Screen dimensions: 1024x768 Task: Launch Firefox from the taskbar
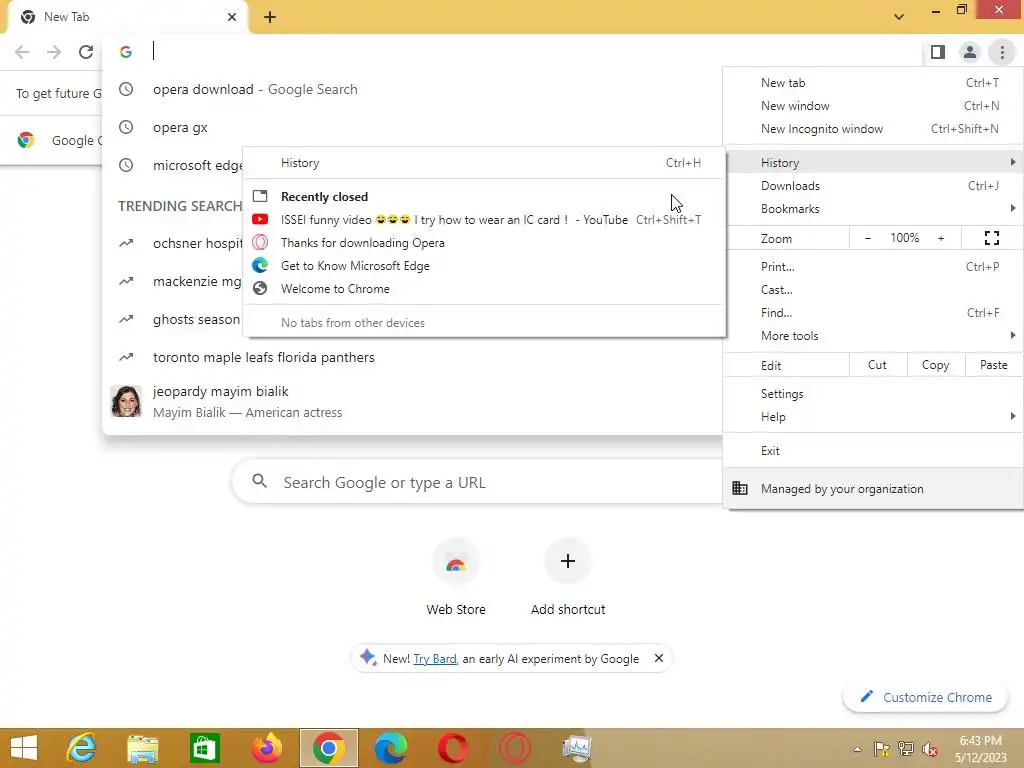[x=266, y=748]
